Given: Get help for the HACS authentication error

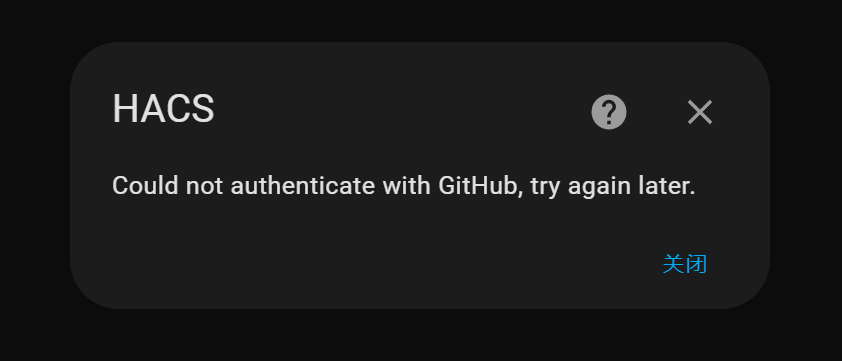Looking at the screenshot, I should (x=608, y=112).
